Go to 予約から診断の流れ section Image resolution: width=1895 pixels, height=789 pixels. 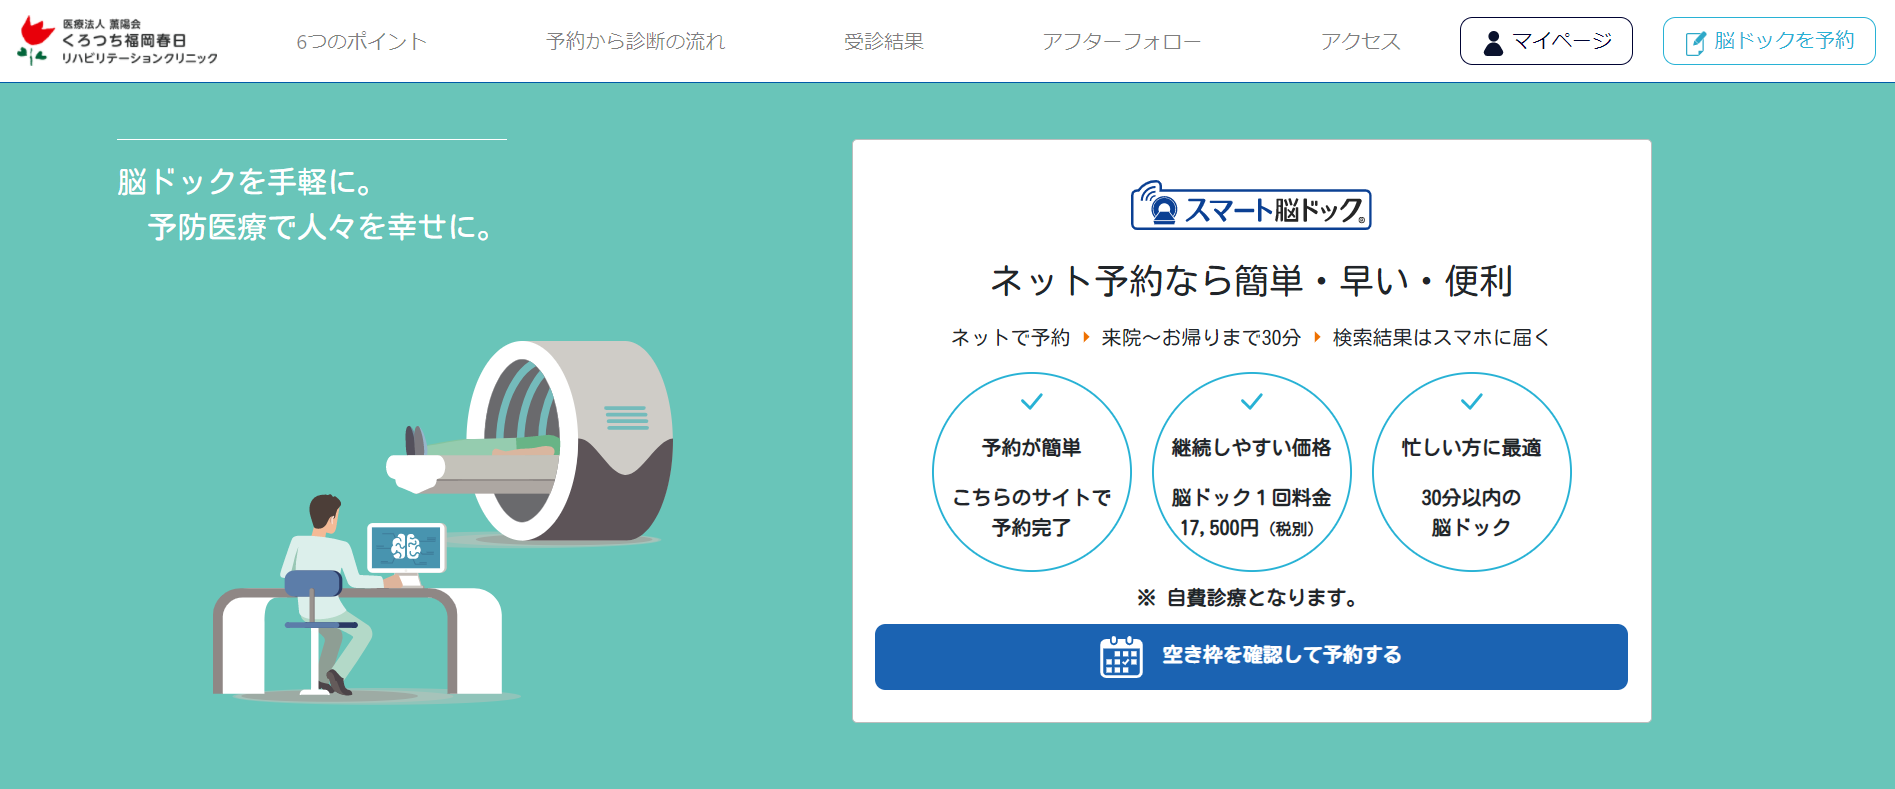point(635,41)
